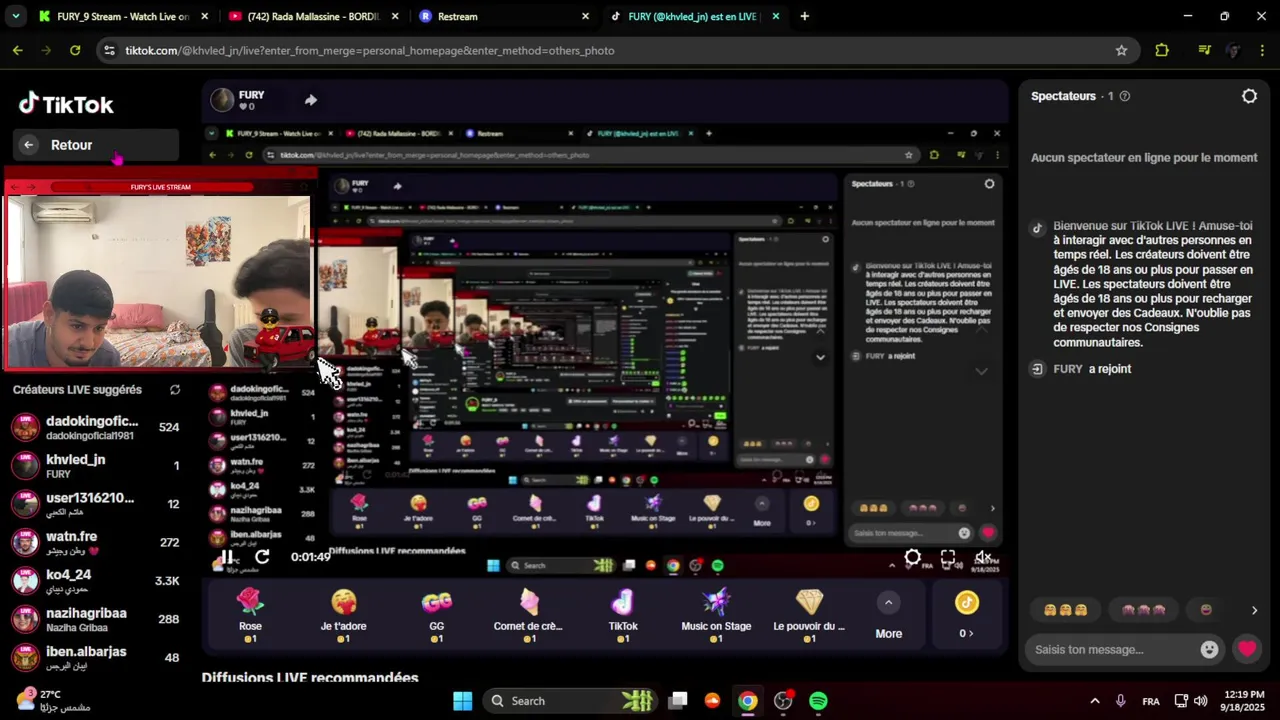Open OBS Studio from the taskbar
The image size is (1280, 720).
pos(783,701)
